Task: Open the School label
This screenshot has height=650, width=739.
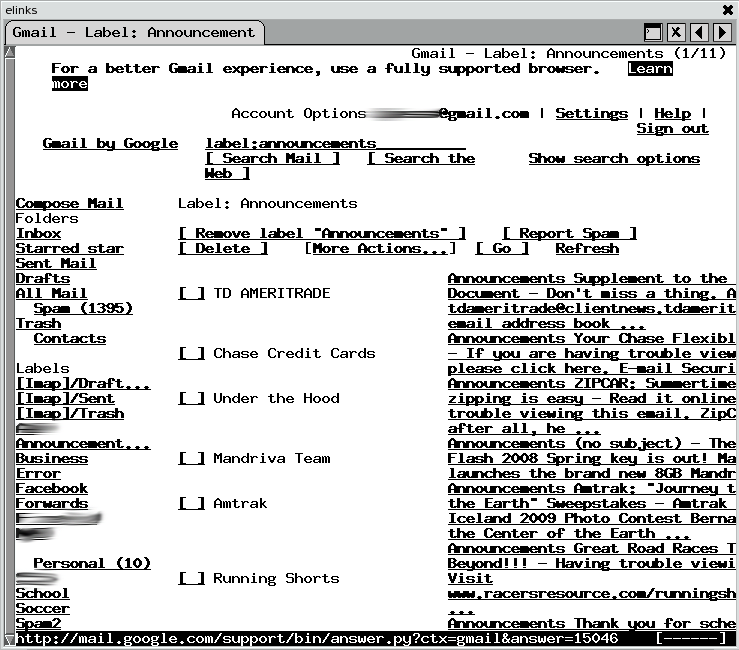Action: tap(42, 593)
